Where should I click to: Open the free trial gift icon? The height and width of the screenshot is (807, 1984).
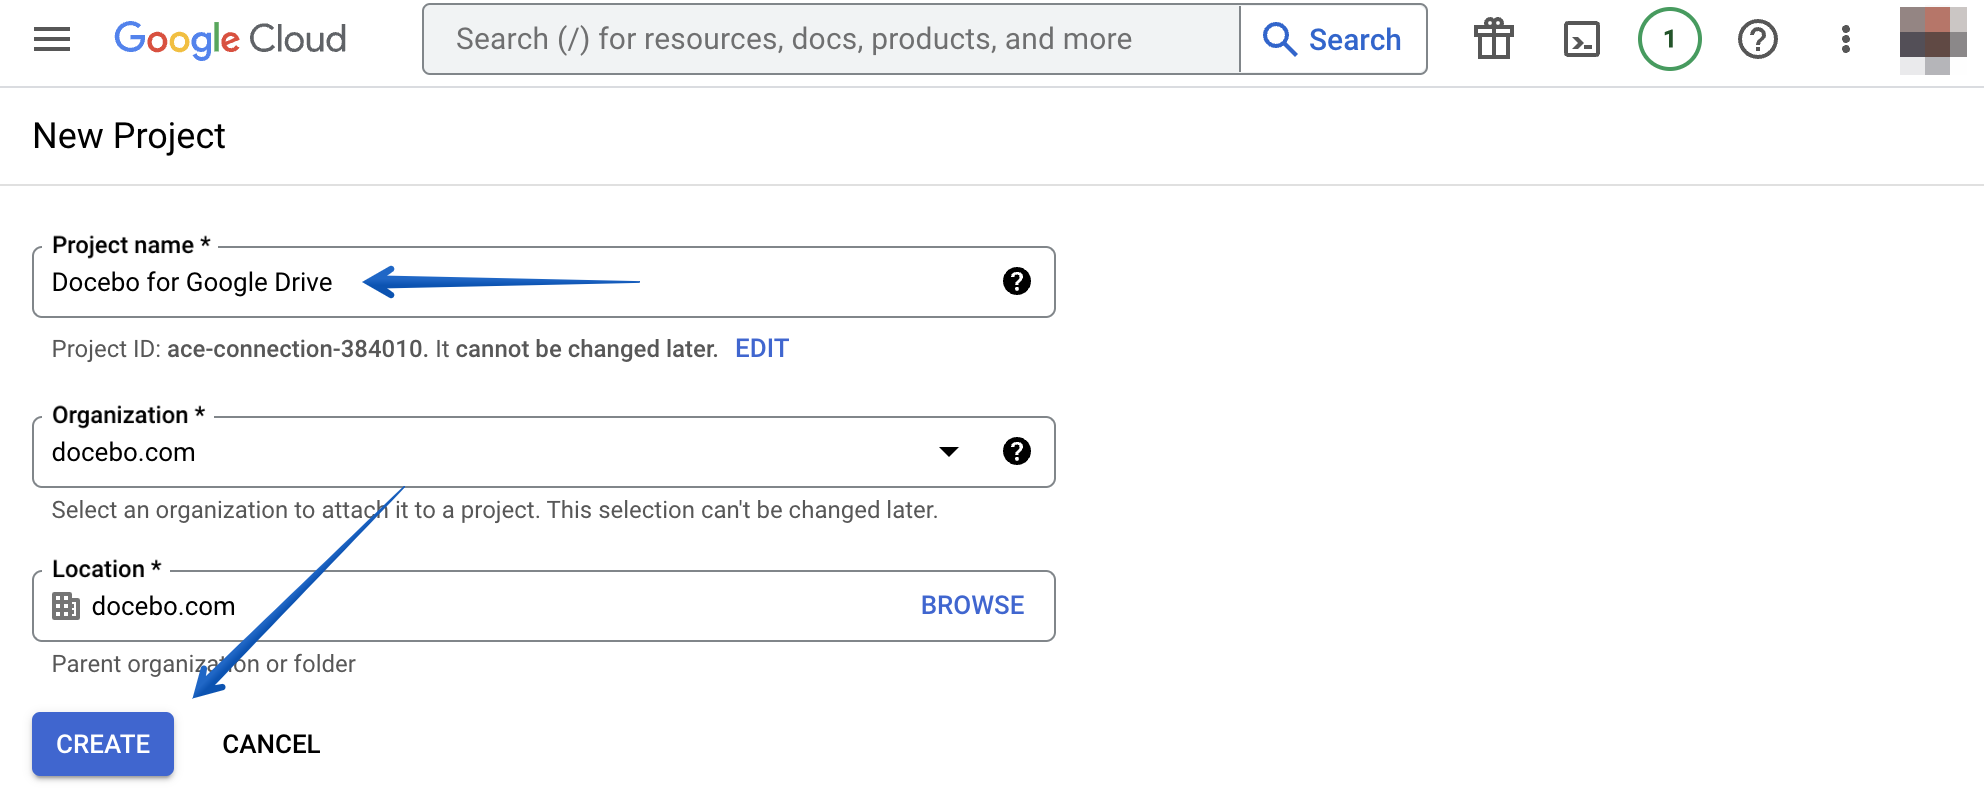click(x=1492, y=39)
